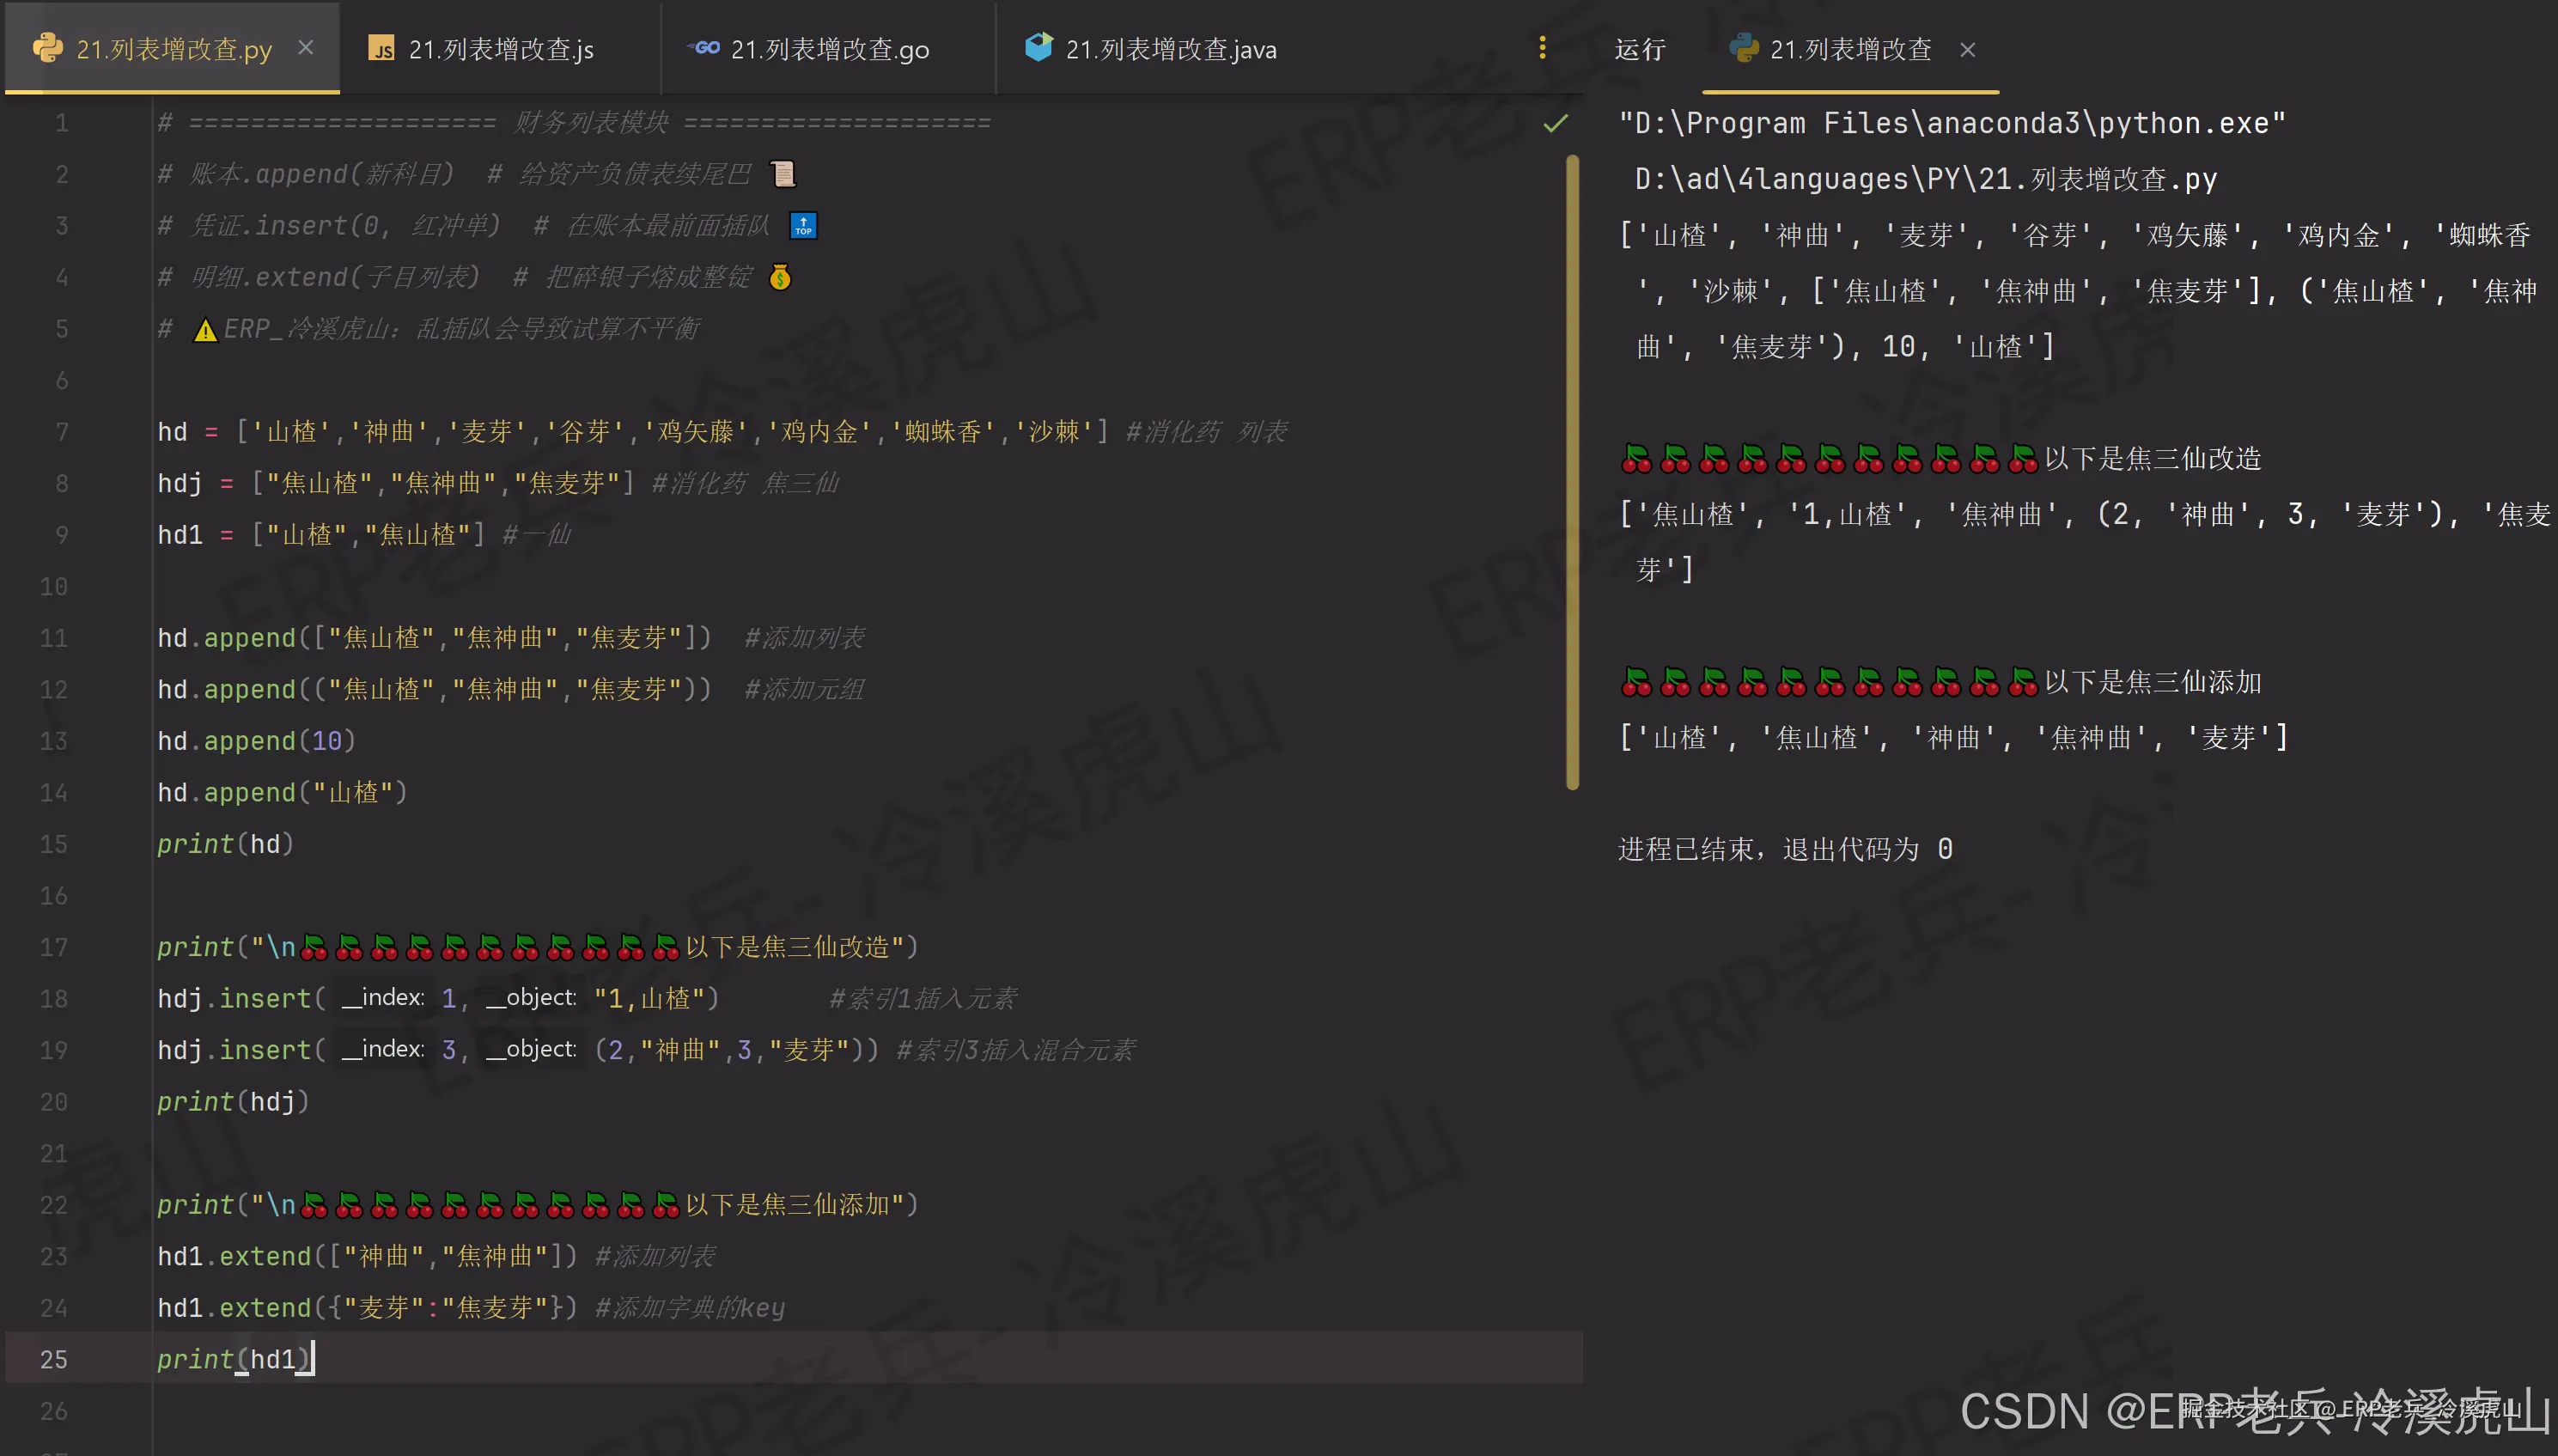Click the JS file icon on the 21.列表增改查.js tab
2558x1456 pixels.
tap(381, 49)
